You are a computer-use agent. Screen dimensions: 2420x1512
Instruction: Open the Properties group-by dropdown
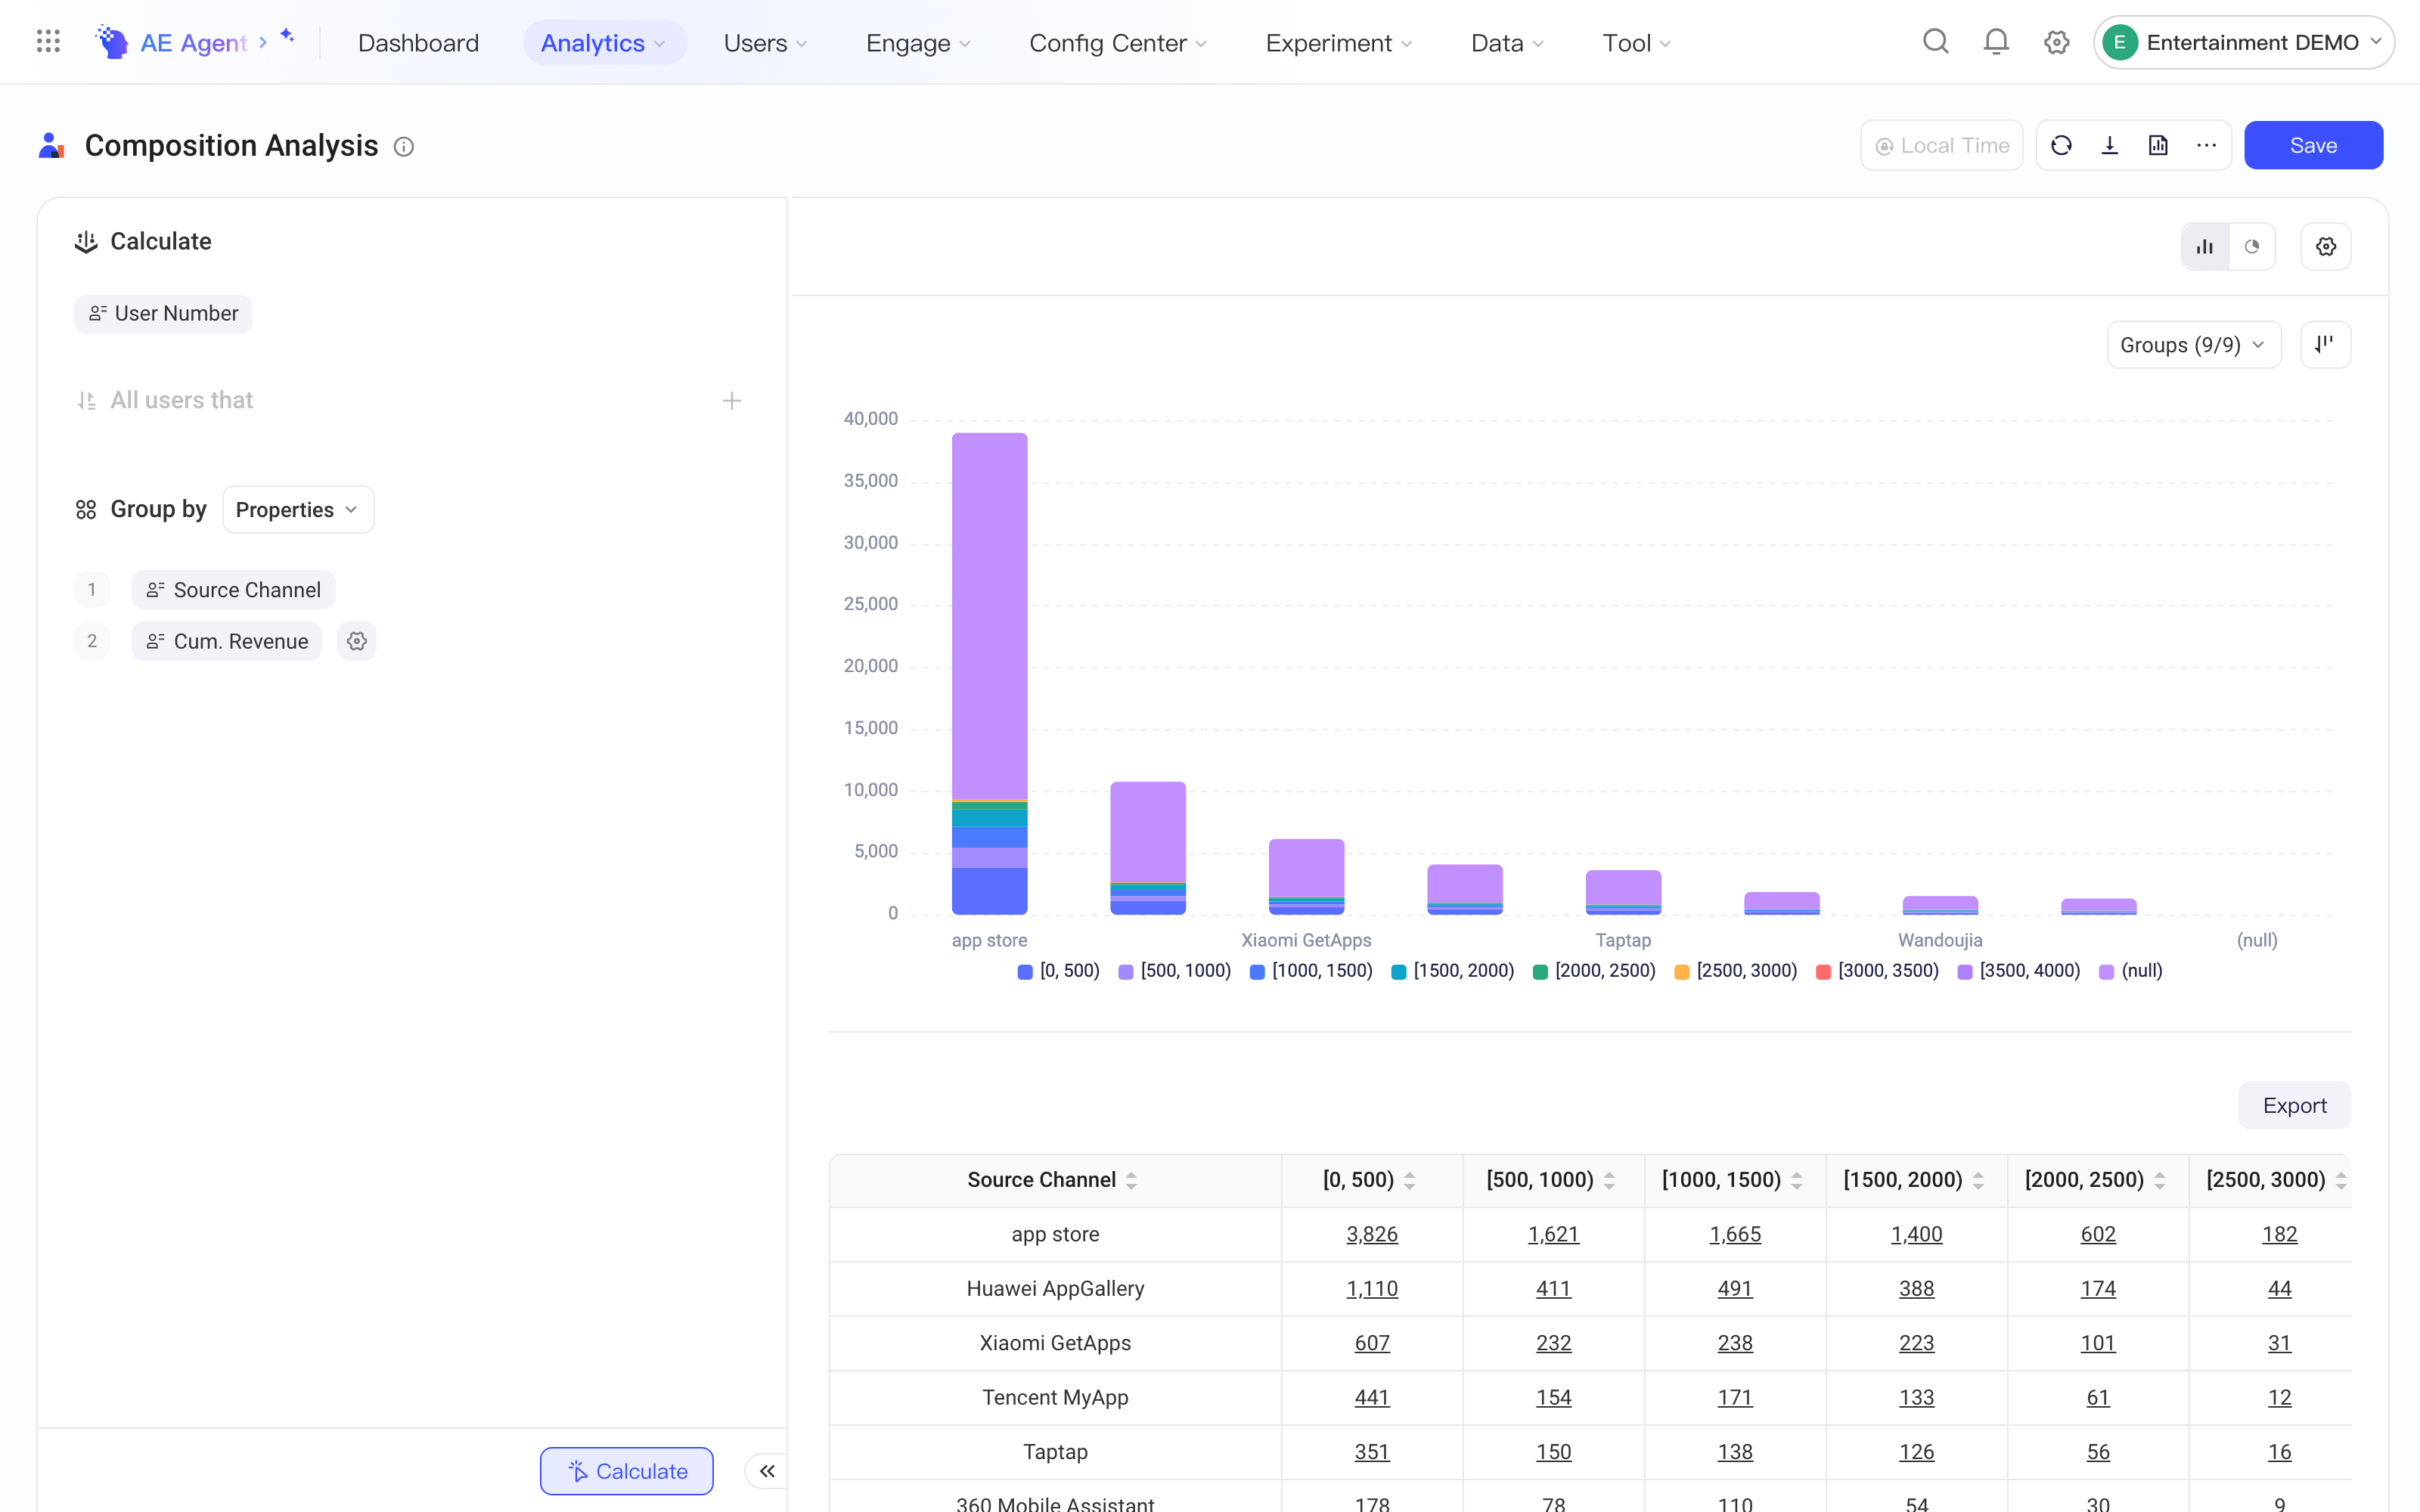click(298, 510)
